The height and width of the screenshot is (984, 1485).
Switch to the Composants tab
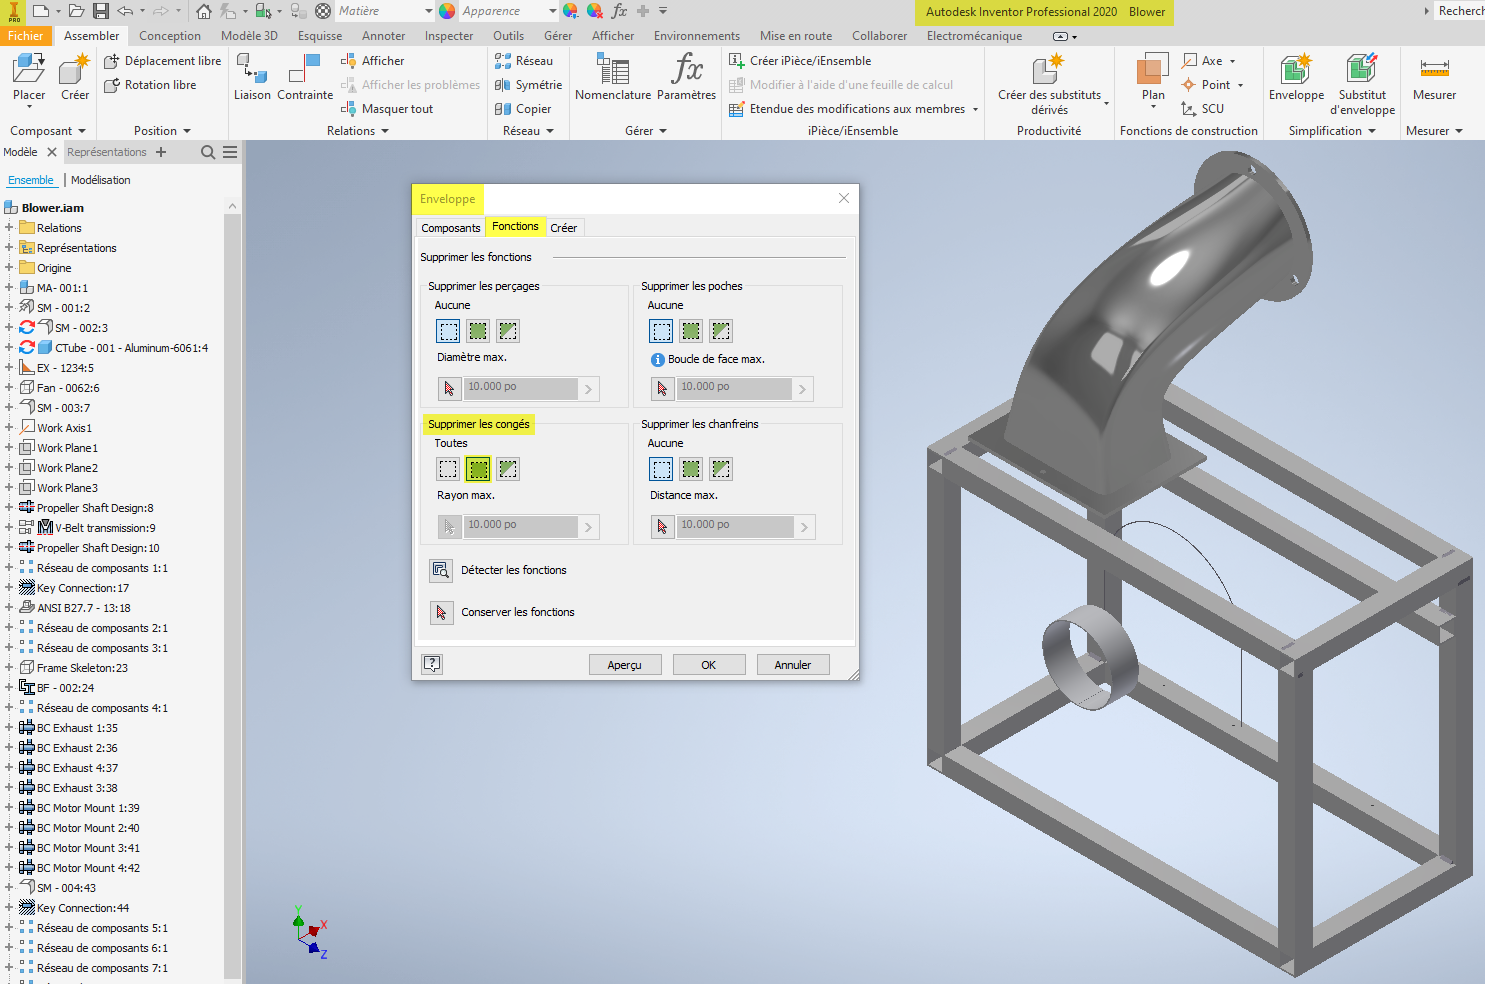click(450, 227)
